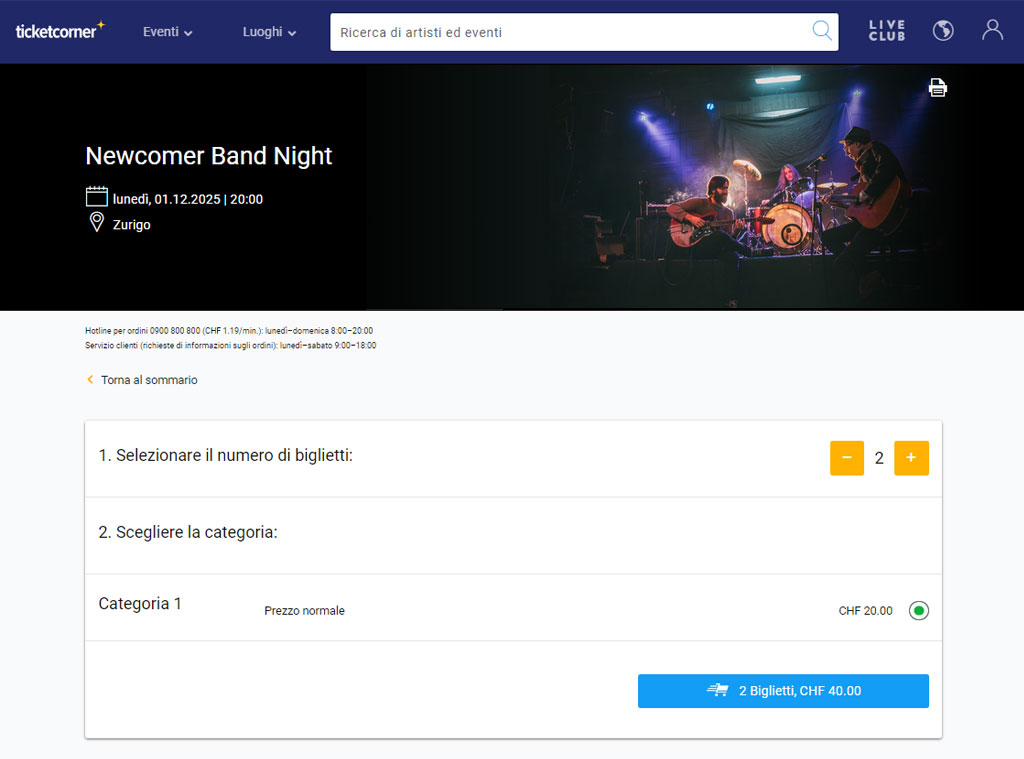Viewport: 1024px width, 759px height.
Task: Increase ticket count with plus button
Action: coord(911,458)
